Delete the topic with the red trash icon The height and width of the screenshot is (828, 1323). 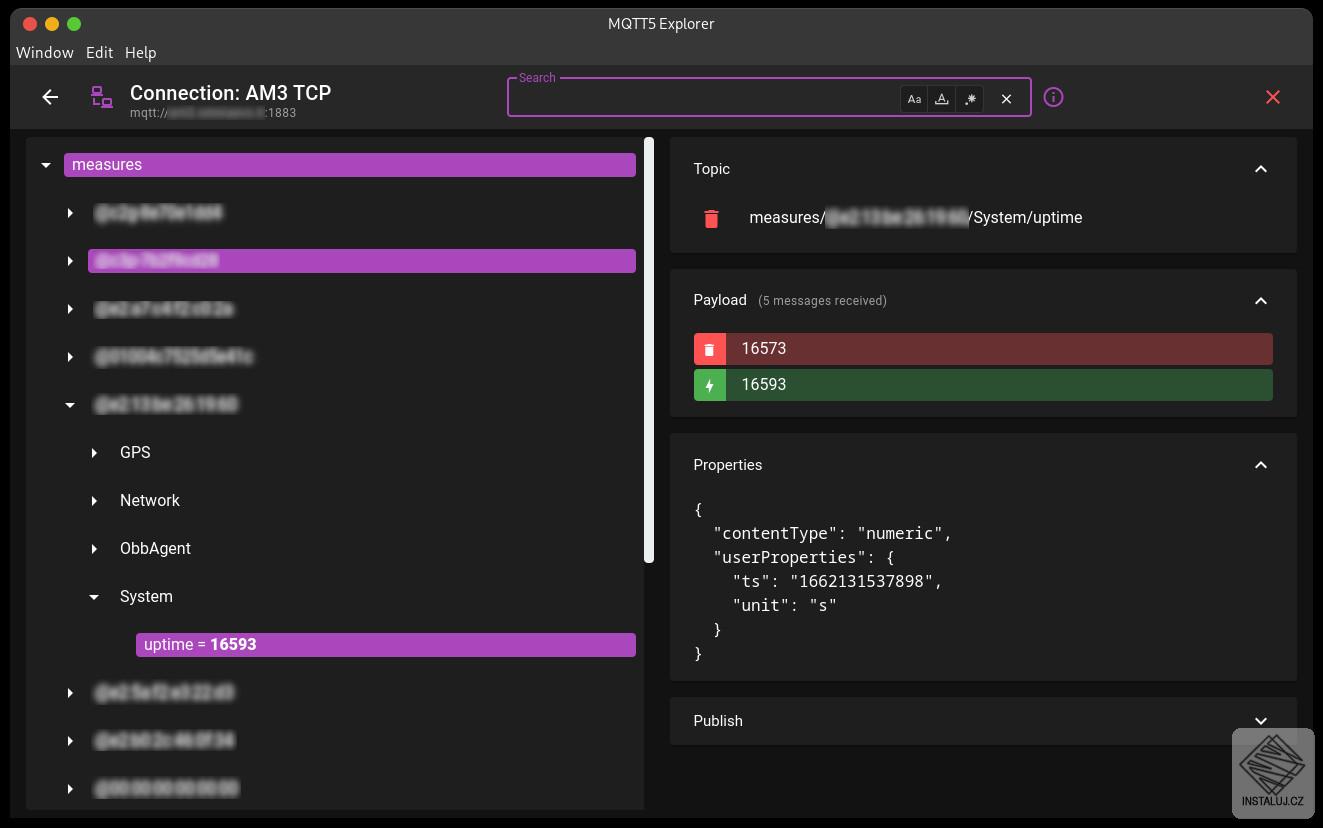tap(711, 218)
